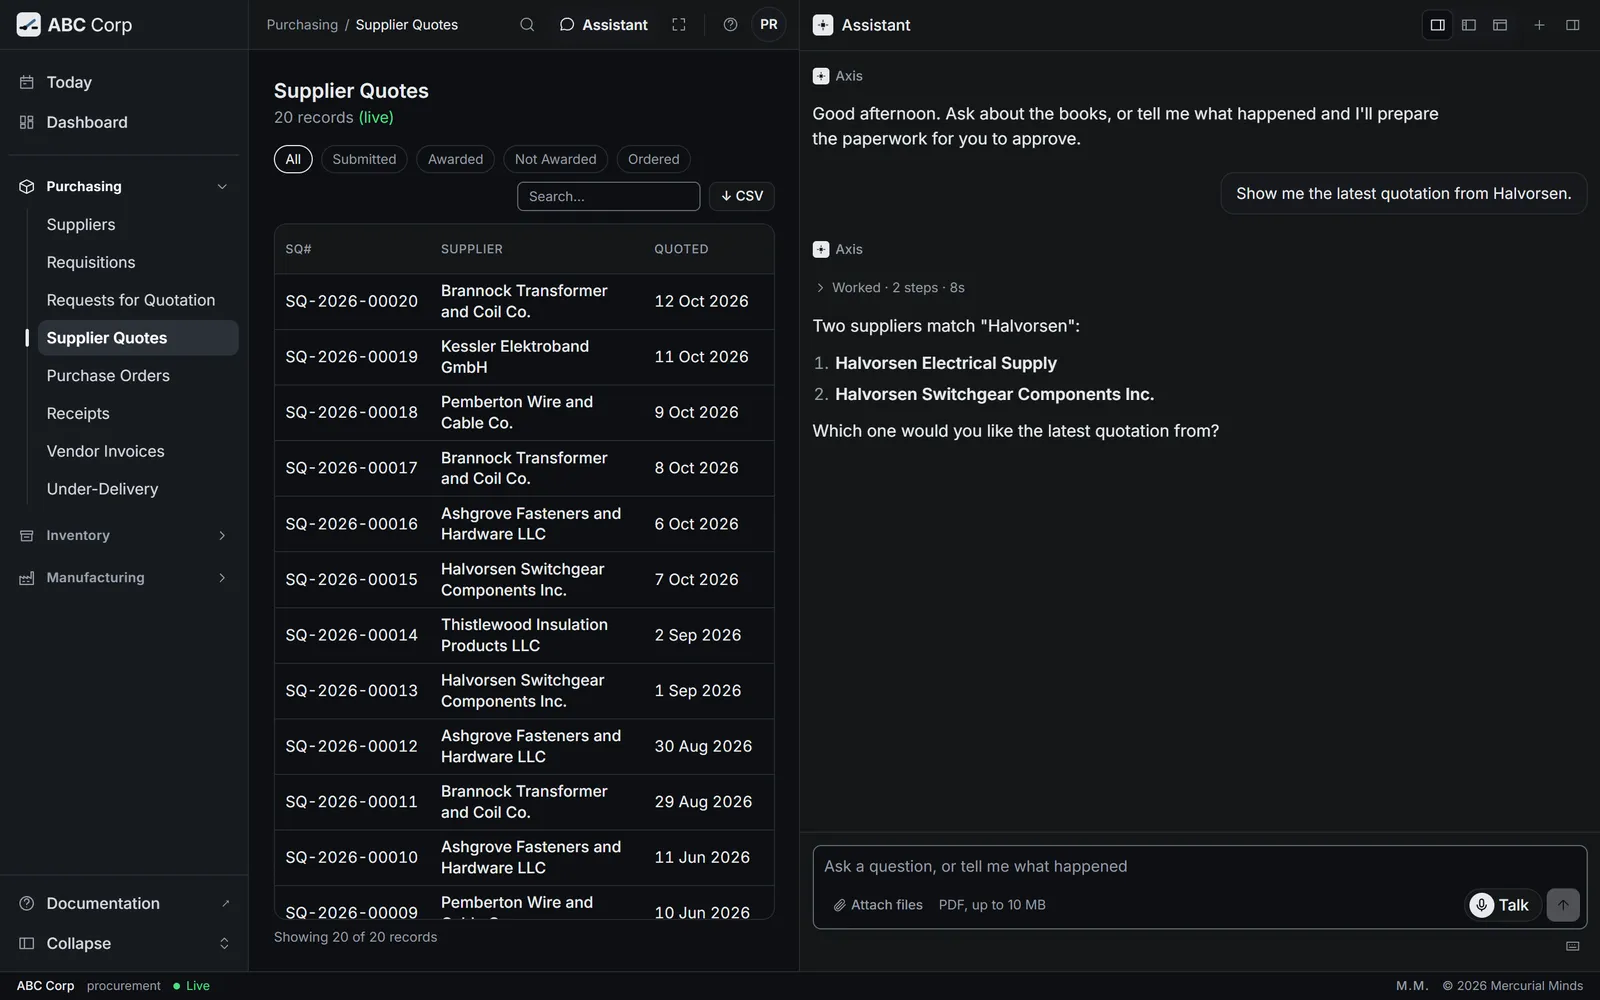Select the Ordered filter chip
Image resolution: width=1600 pixels, height=1000 pixels.
[x=653, y=159]
